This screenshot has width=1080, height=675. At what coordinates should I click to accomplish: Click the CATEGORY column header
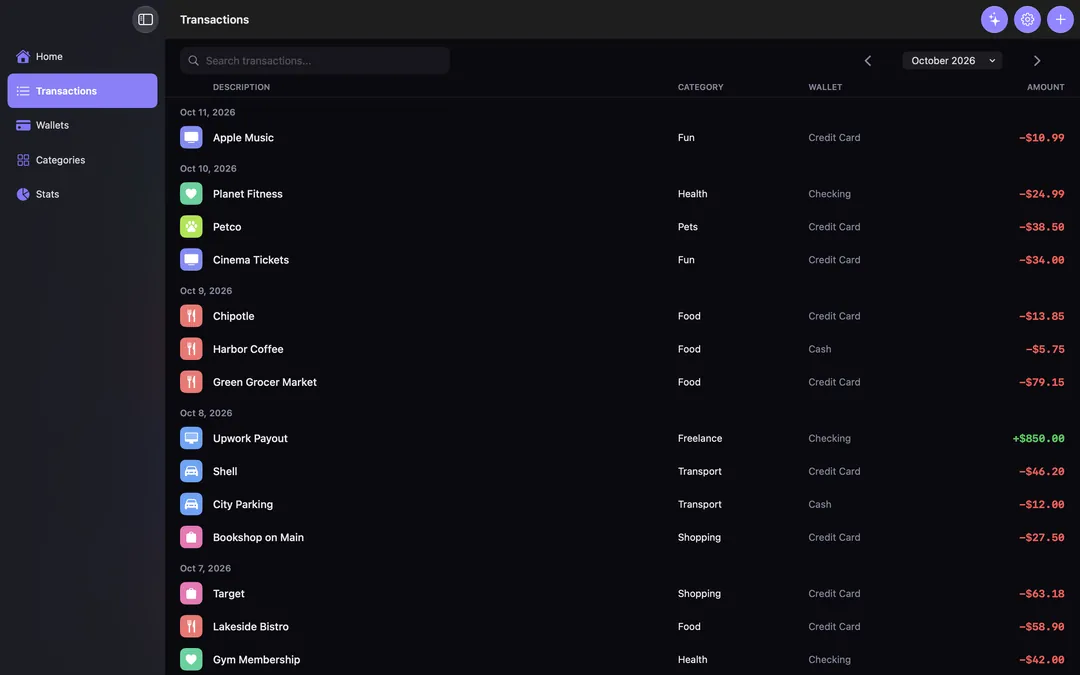[x=700, y=87]
